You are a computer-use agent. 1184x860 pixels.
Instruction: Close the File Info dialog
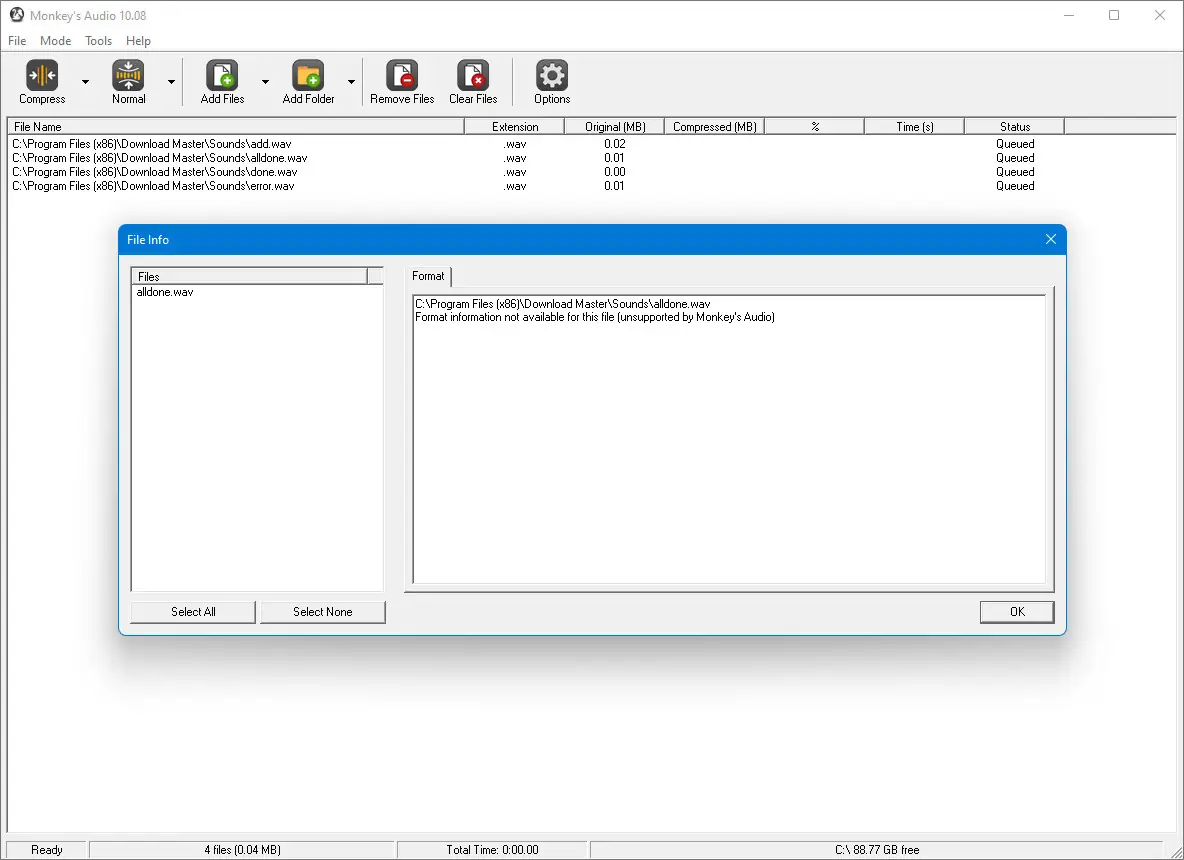pyautogui.click(x=1050, y=239)
